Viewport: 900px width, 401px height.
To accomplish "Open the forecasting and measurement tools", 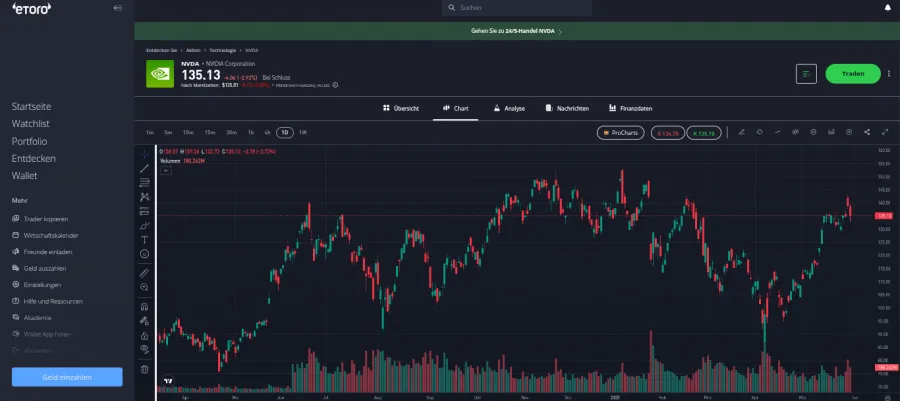I will point(144,211).
